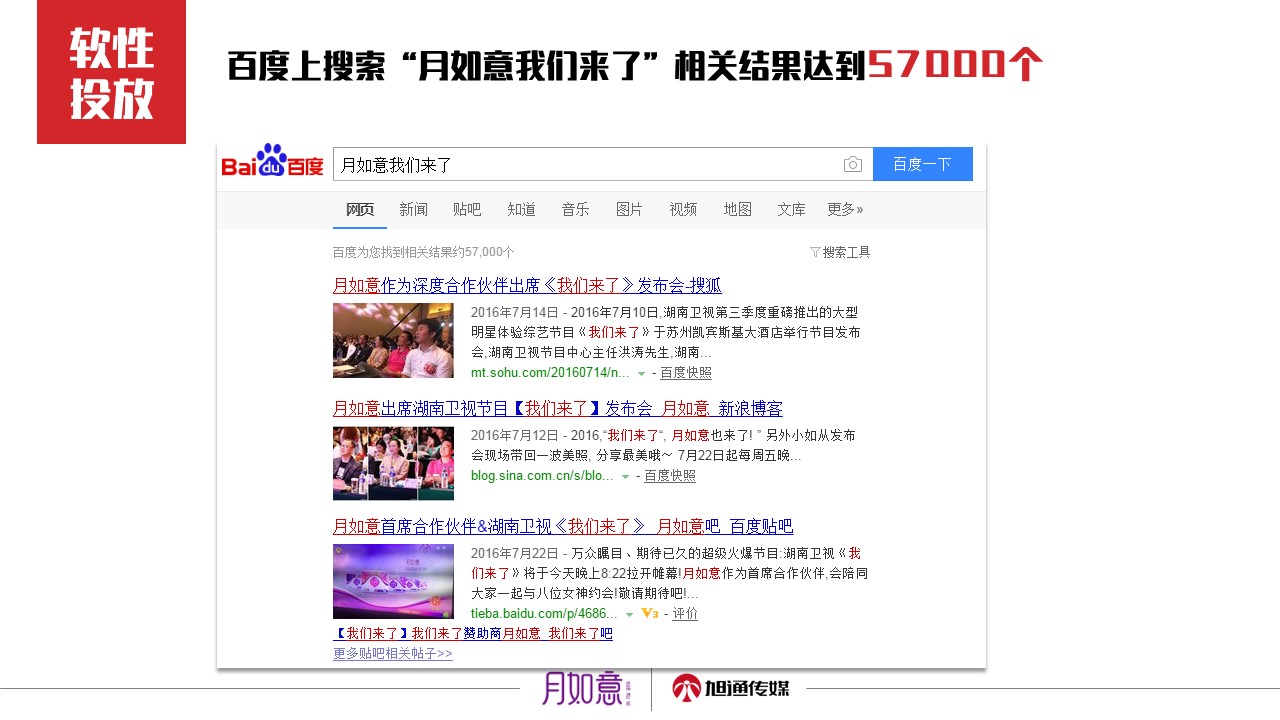Expand arrow next to tieba.baidu.com URL
The image size is (1280, 720).
pos(629,614)
